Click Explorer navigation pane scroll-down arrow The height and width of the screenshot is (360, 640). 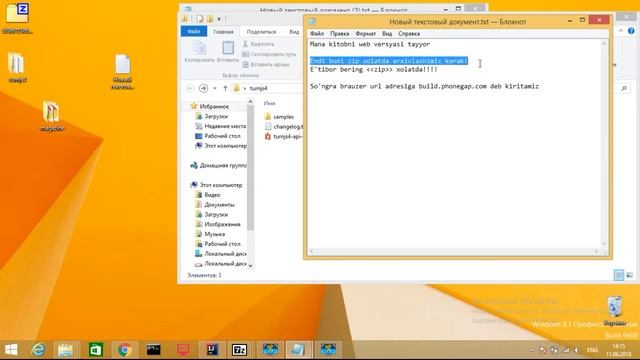click(x=250, y=266)
